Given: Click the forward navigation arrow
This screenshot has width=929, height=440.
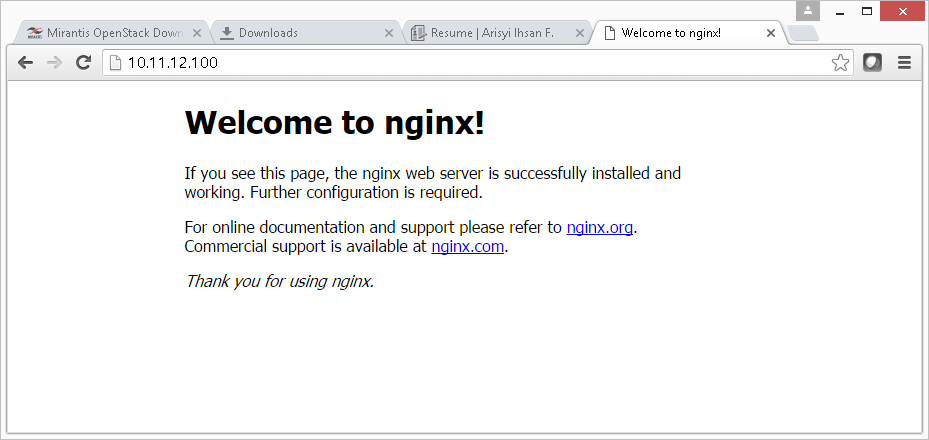Looking at the screenshot, I should [54, 62].
